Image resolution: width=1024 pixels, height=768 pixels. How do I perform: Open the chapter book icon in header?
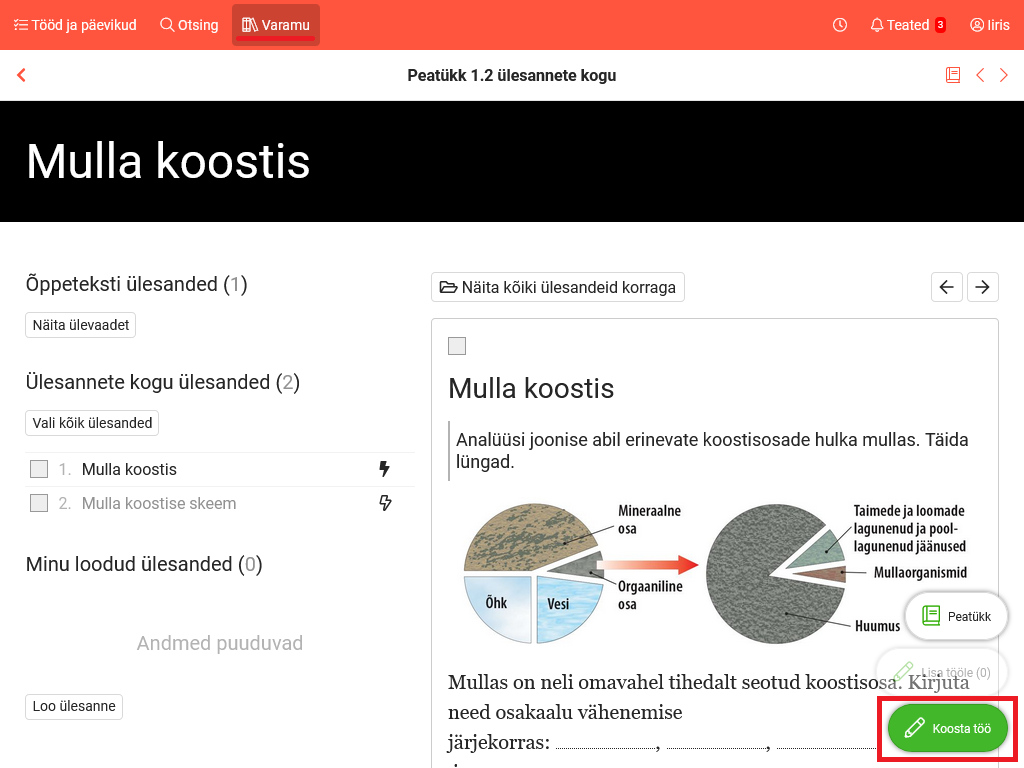pos(953,75)
